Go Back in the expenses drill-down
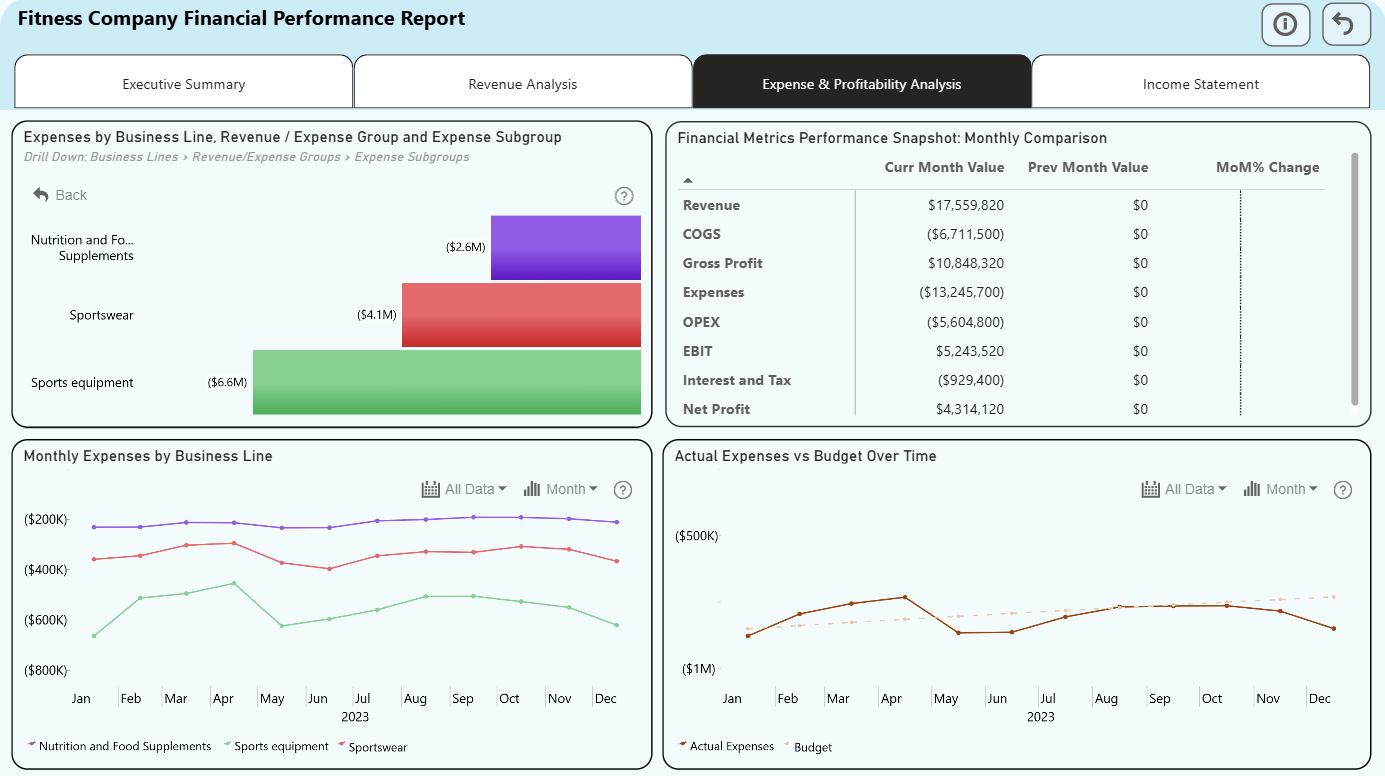 point(60,195)
